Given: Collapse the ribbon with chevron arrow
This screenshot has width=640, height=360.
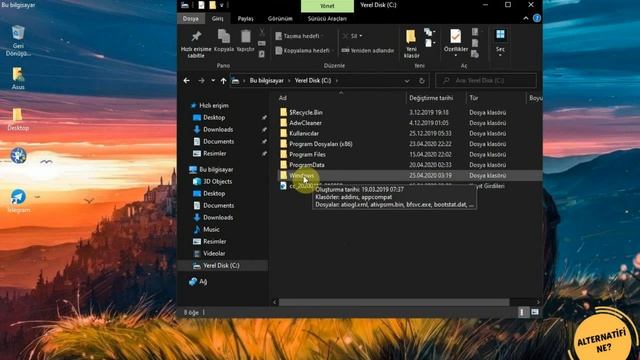Looking at the screenshot, I should pos(526,18).
